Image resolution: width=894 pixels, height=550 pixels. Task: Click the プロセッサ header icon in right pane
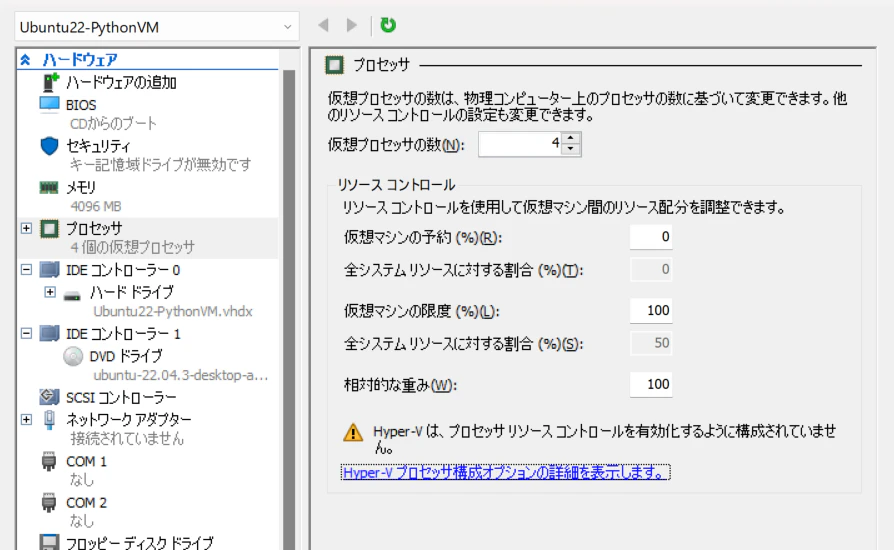(335, 65)
